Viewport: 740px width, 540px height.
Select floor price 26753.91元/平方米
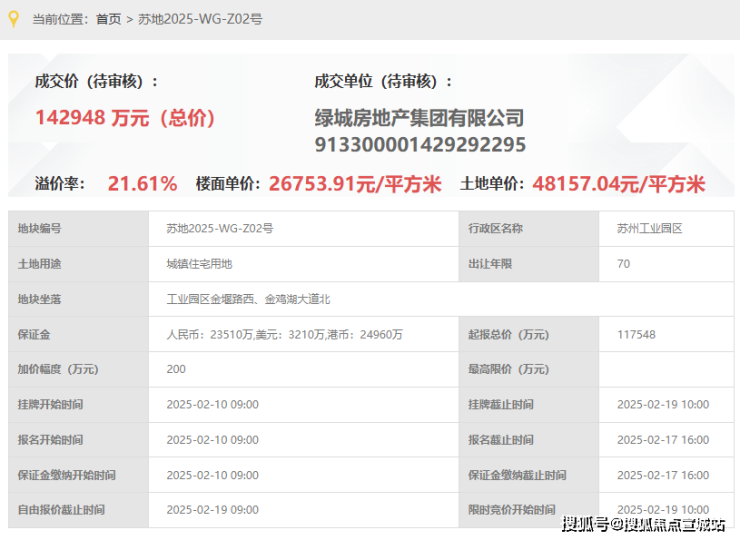[355, 184]
